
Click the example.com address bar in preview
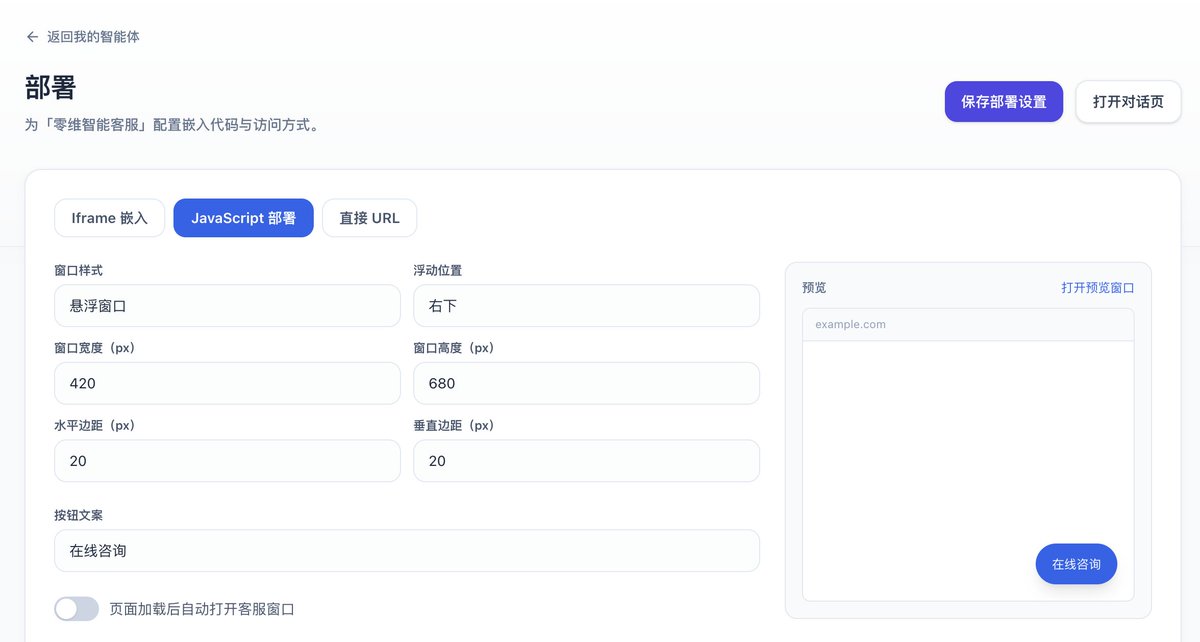coord(968,325)
